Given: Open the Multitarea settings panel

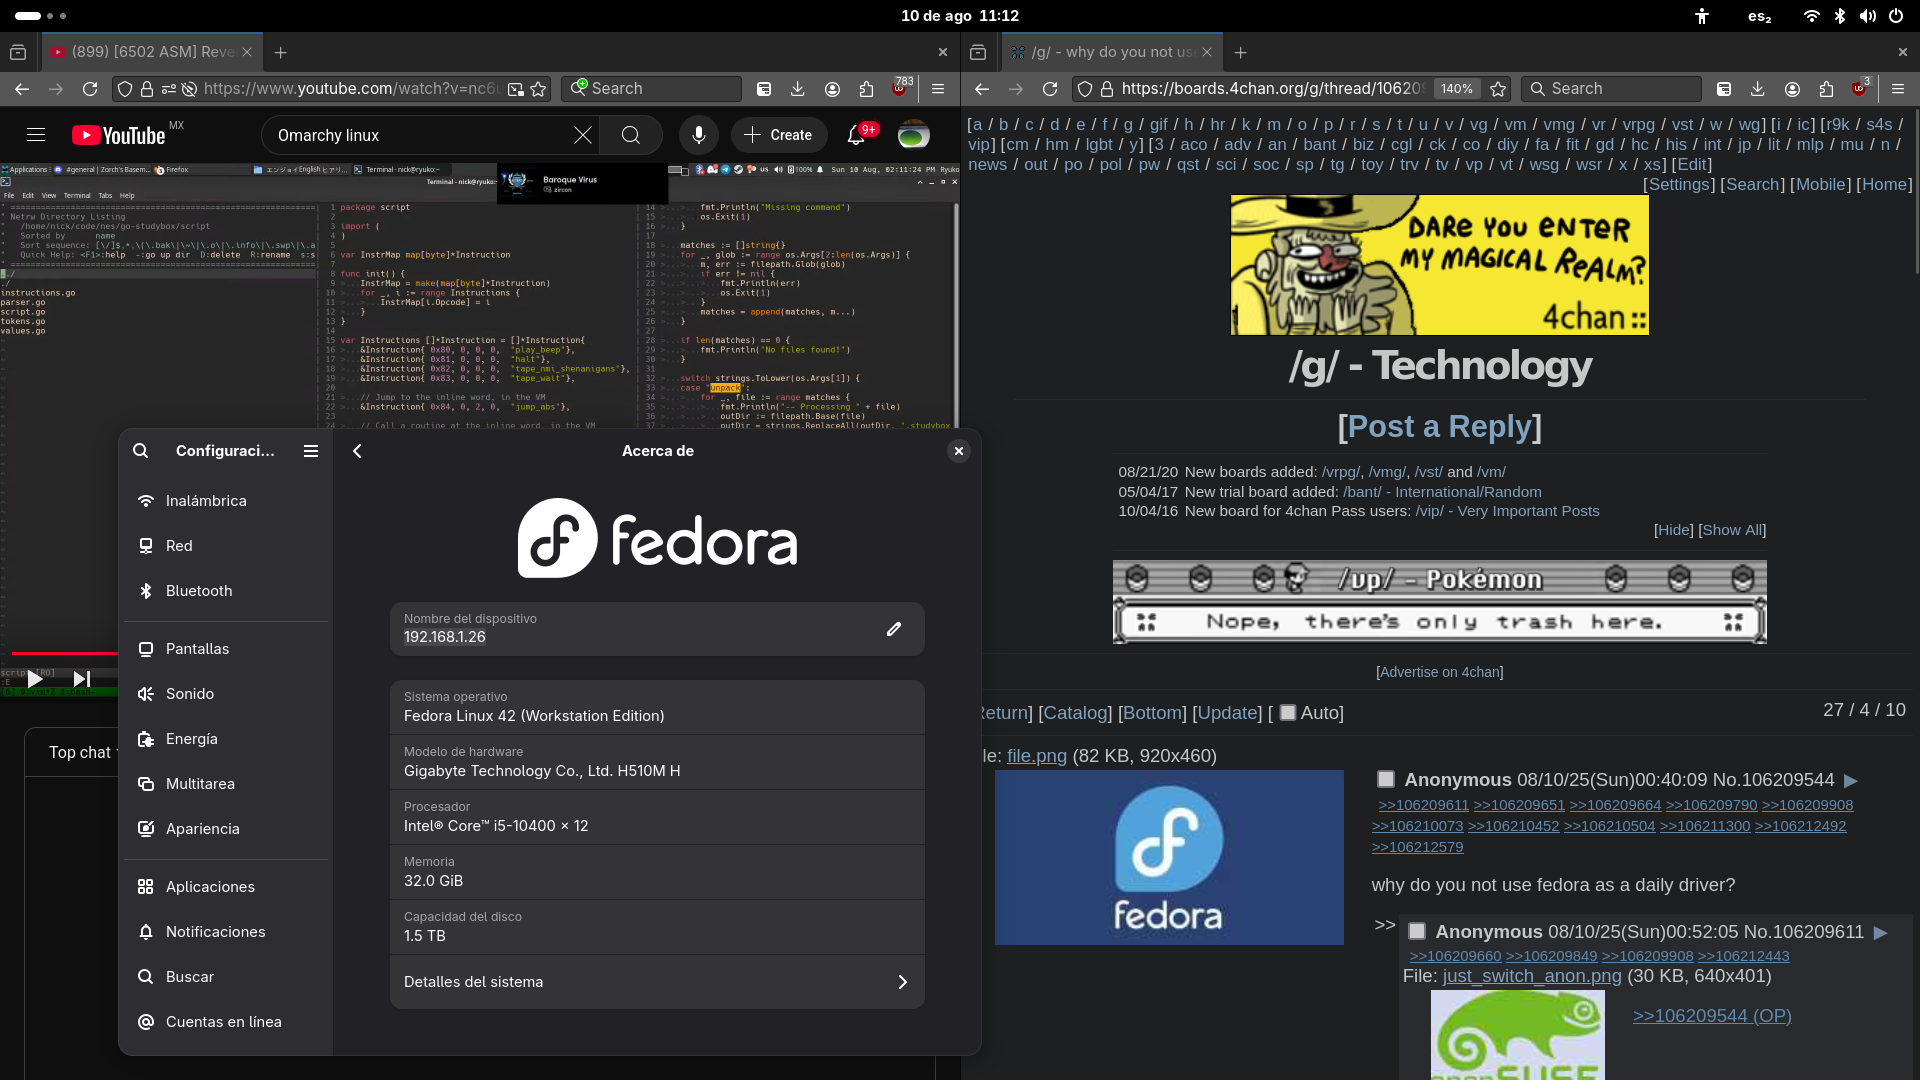Looking at the screenshot, I should 226,784.
